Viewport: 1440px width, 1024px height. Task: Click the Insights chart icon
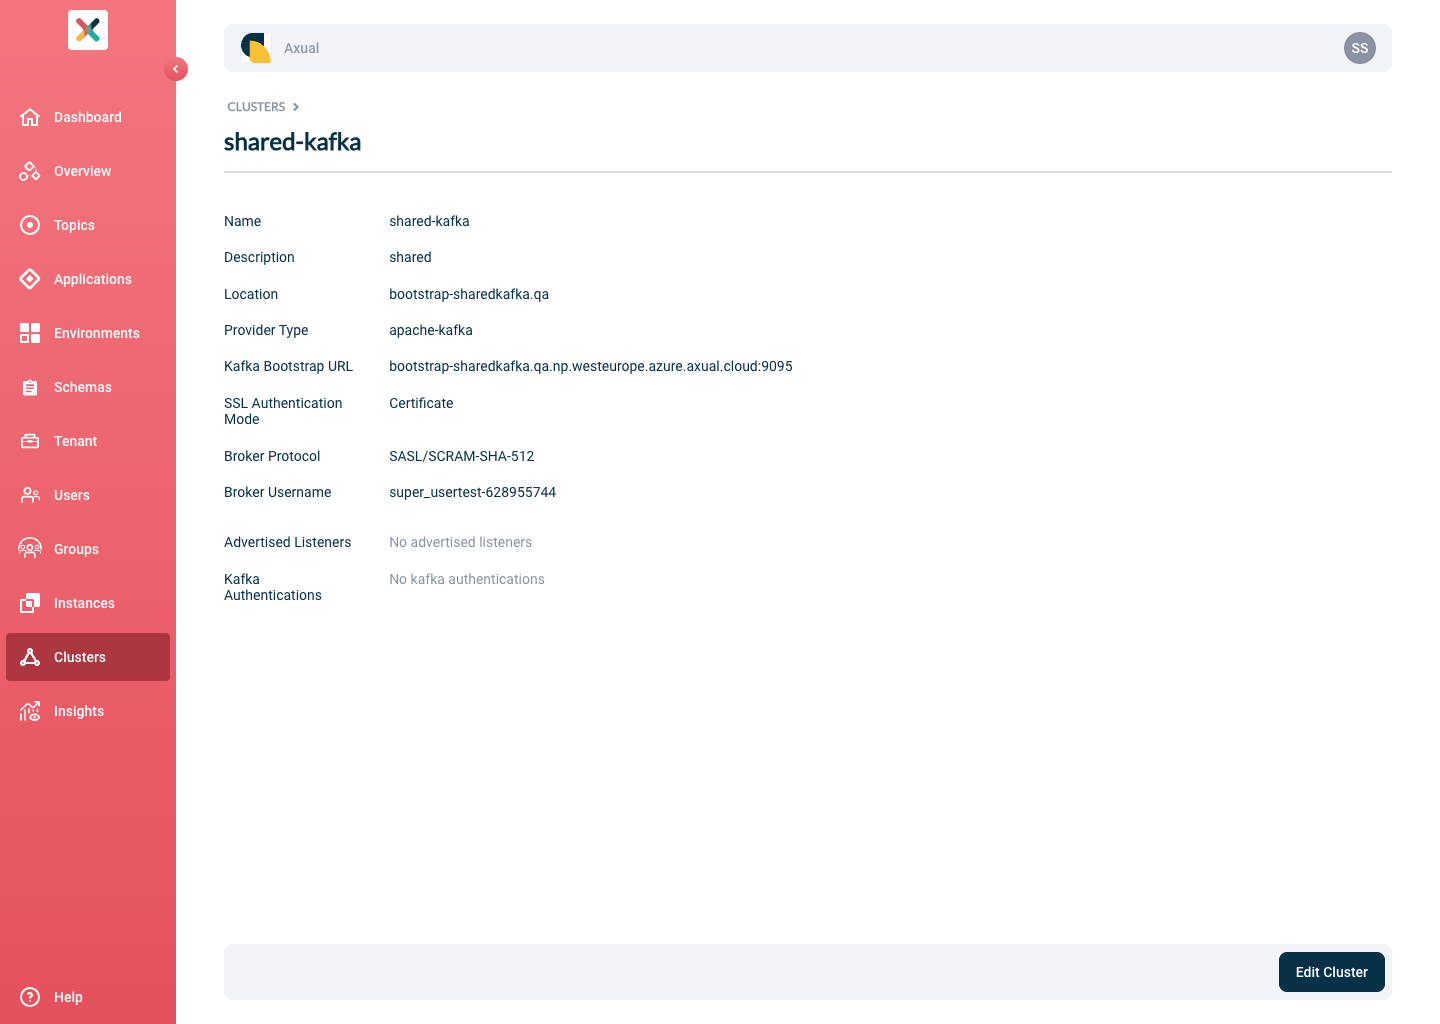click(30, 711)
